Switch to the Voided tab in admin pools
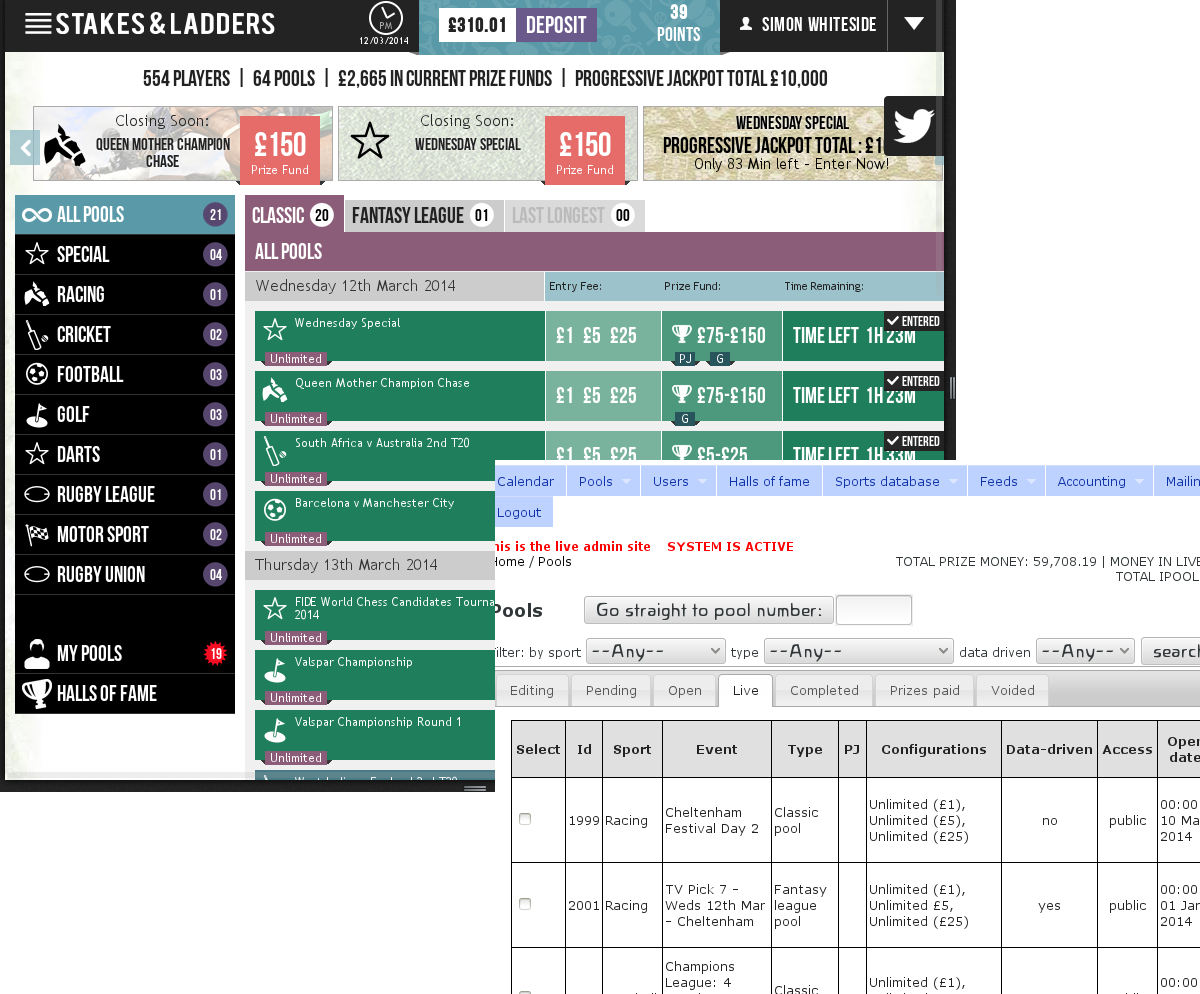The image size is (1200, 994). 1012,690
